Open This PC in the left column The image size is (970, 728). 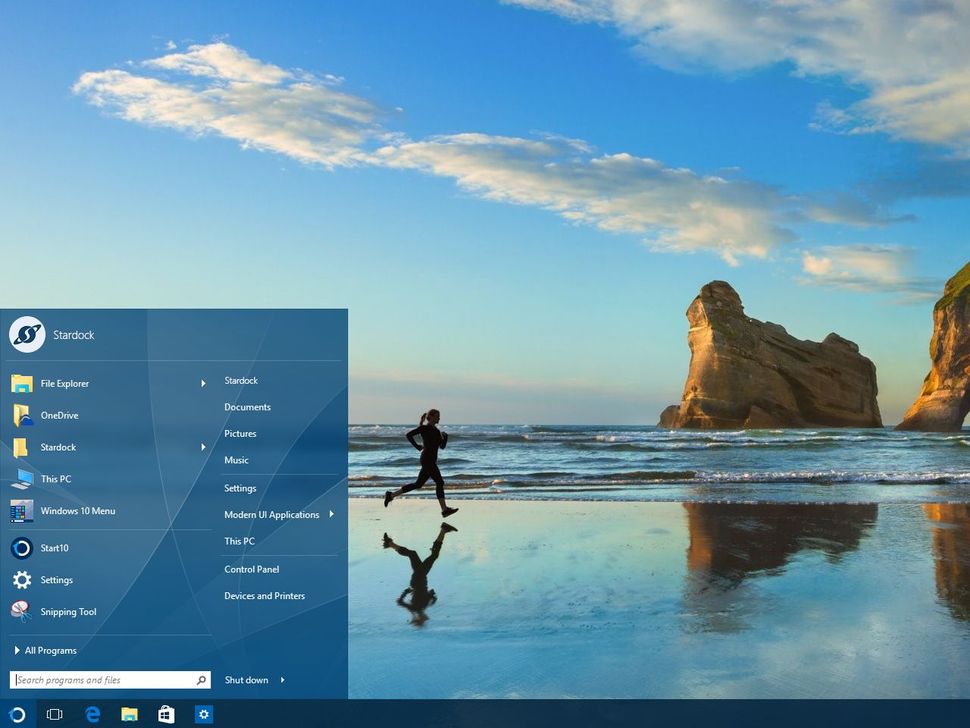(56, 479)
